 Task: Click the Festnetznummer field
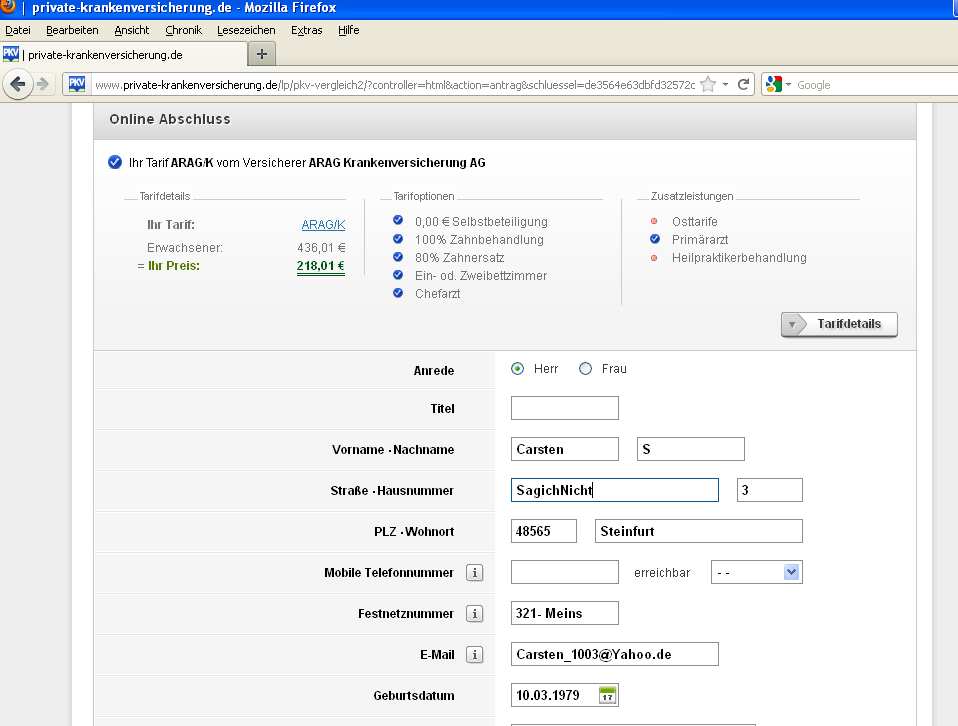pyautogui.click(x=565, y=613)
